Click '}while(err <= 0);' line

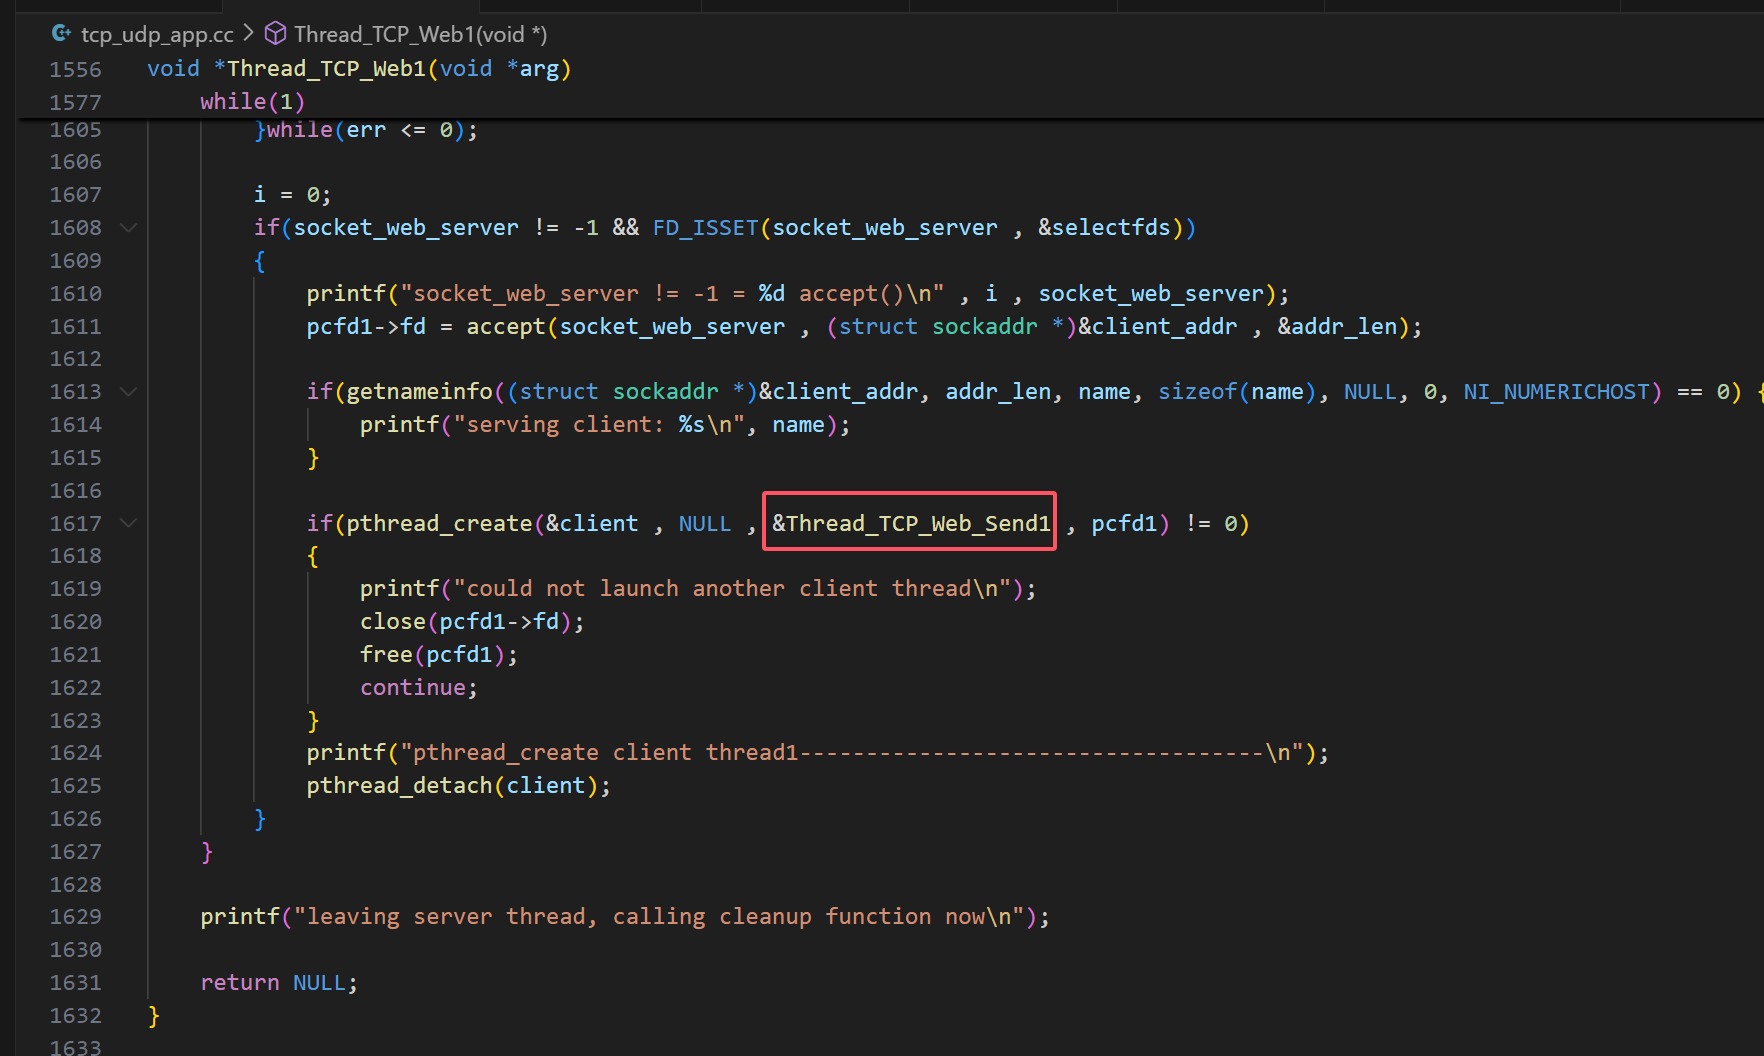(x=366, y=130)
